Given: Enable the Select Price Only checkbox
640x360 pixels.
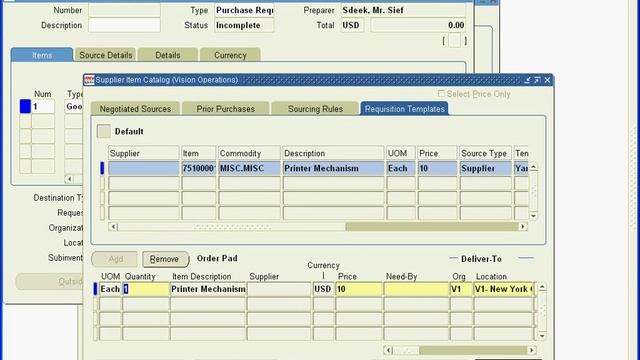Looking at the screenshot, I should 441,94.
